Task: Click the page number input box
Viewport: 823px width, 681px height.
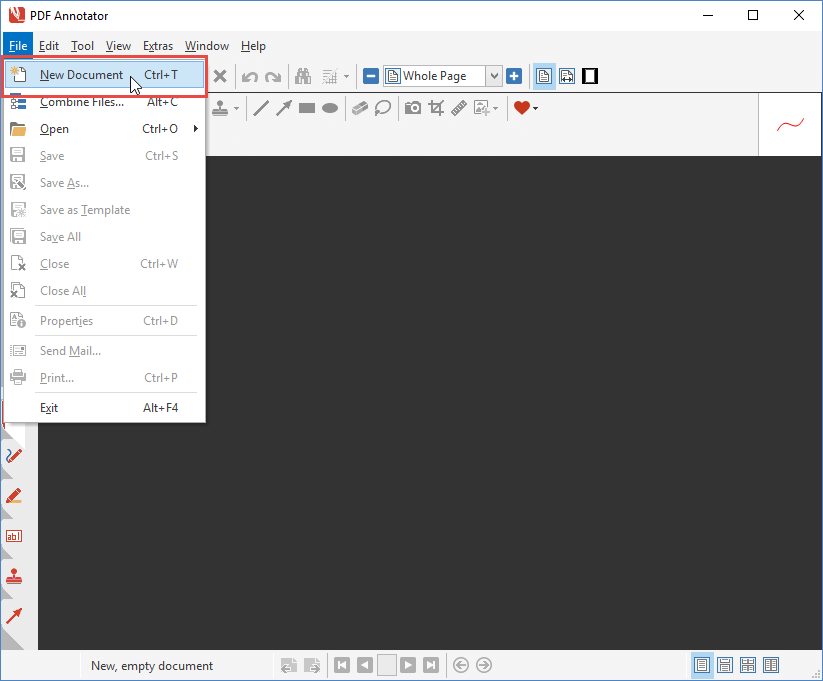Action: [387, 665]
